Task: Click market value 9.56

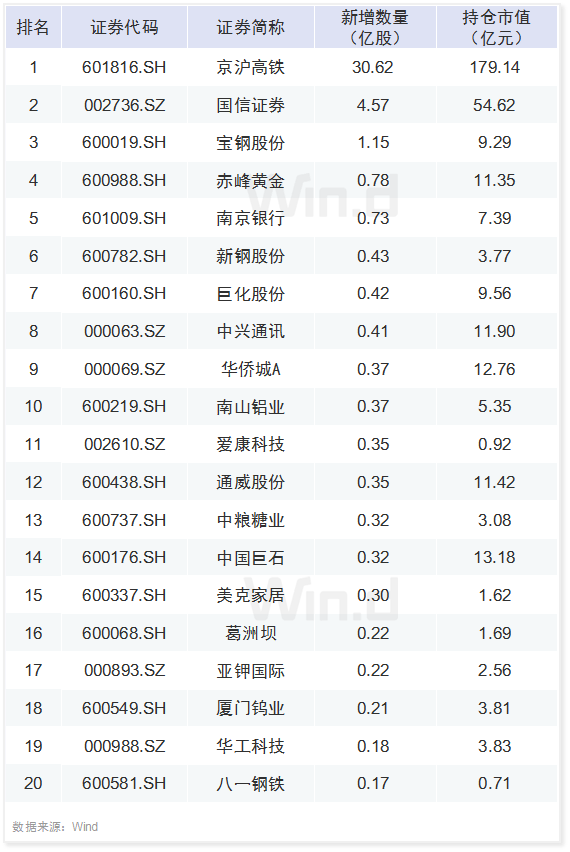Action: [494, 293]
